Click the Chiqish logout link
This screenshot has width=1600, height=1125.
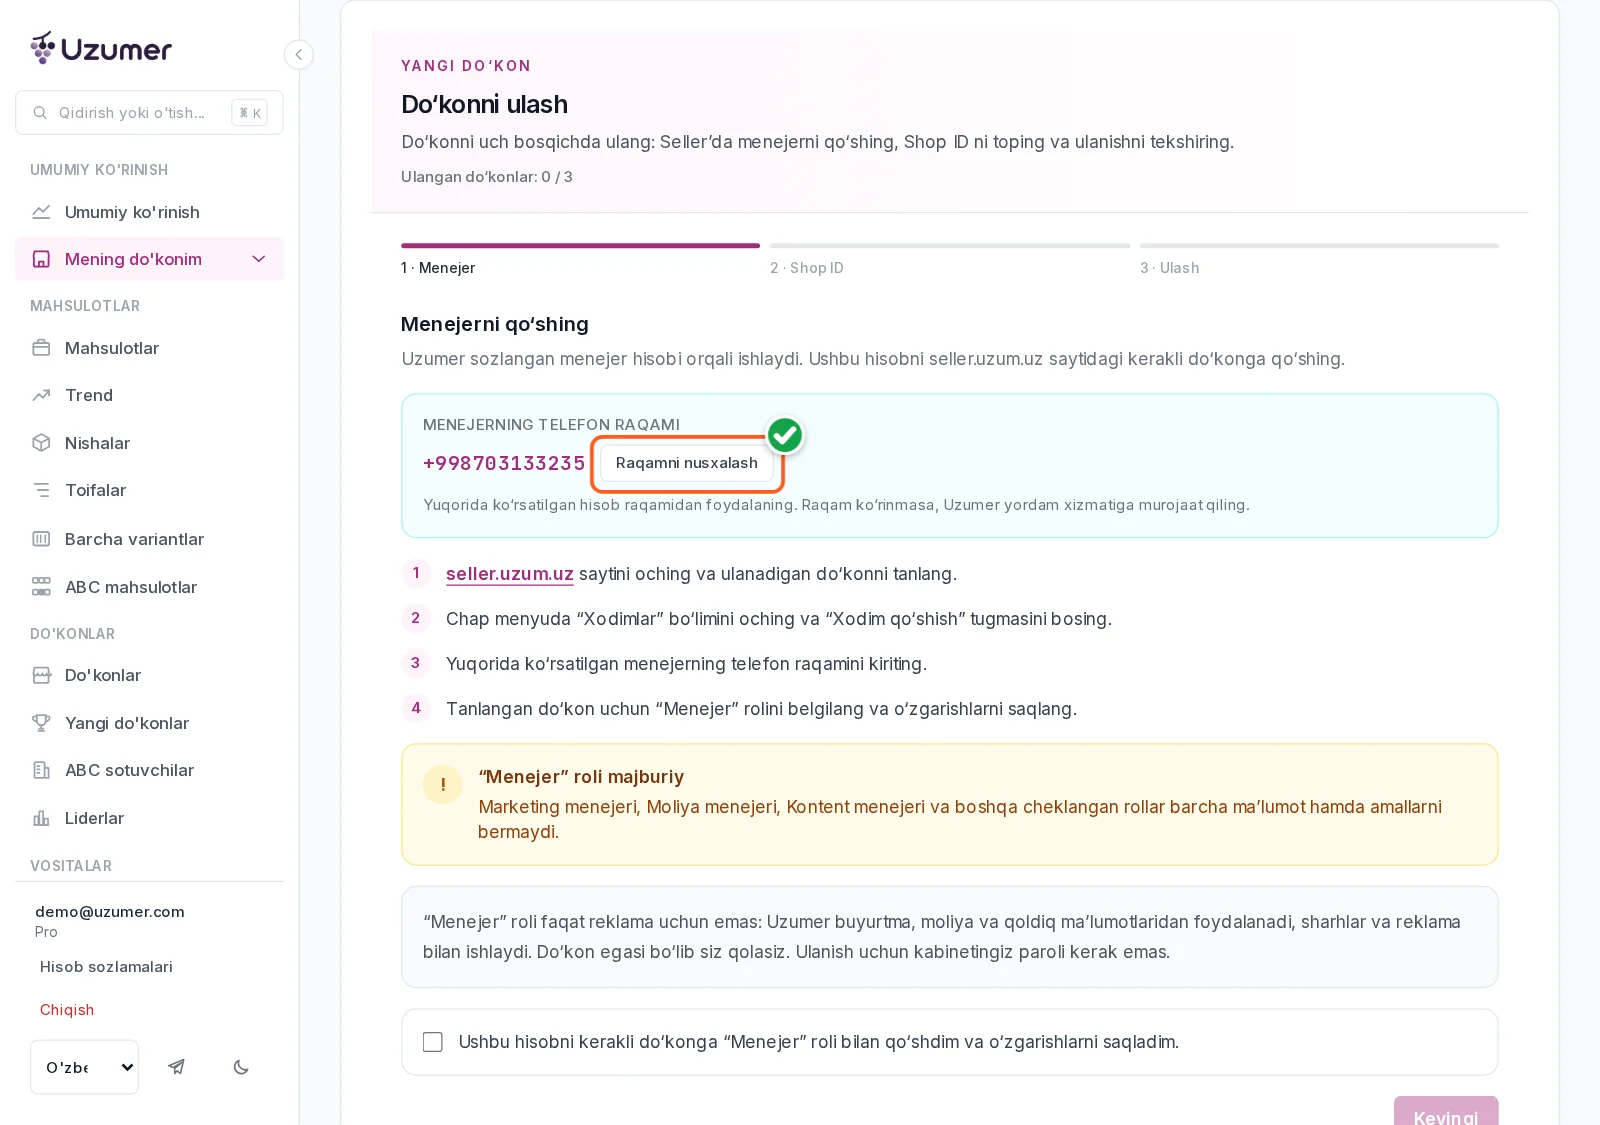click(67, 1010)
